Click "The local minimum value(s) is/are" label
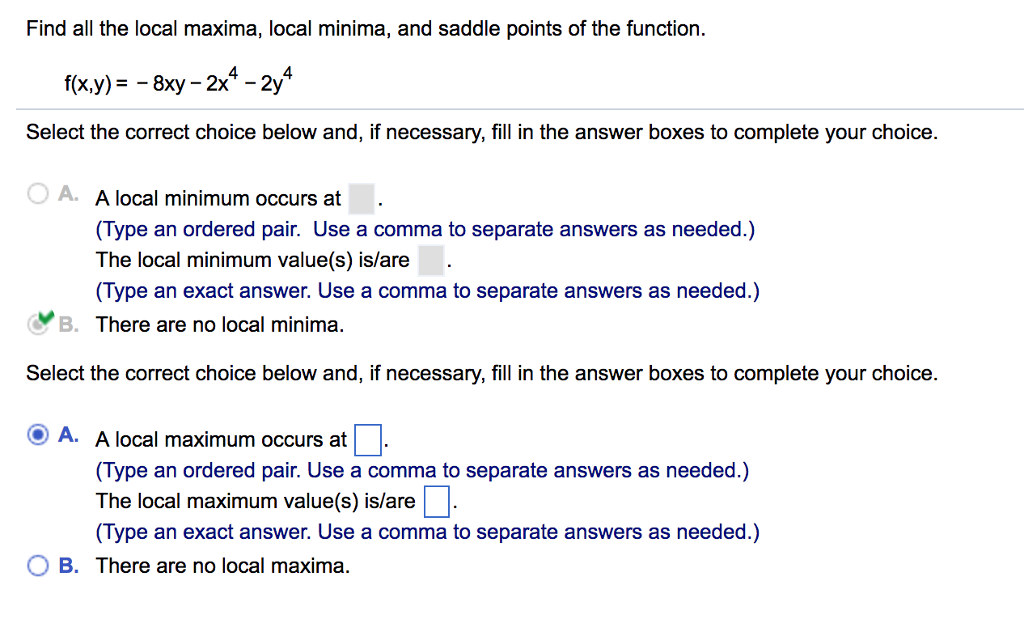The image size is (1024, 636). point(252,261)
